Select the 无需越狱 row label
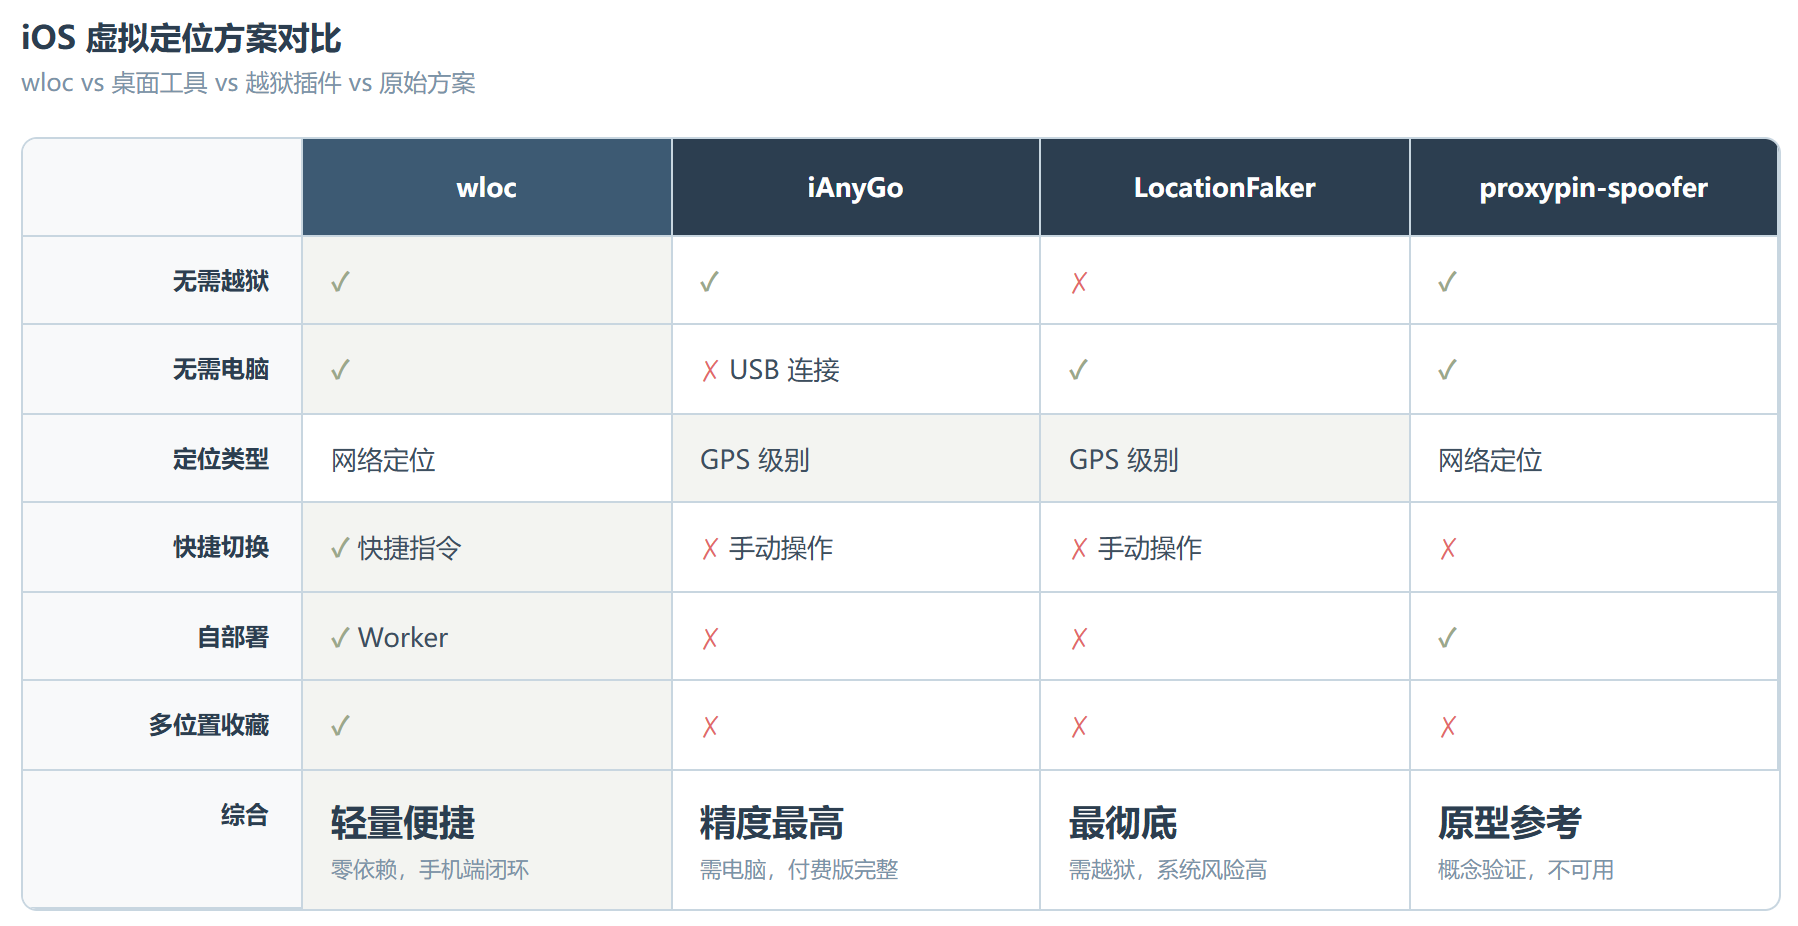 [221, 281]
